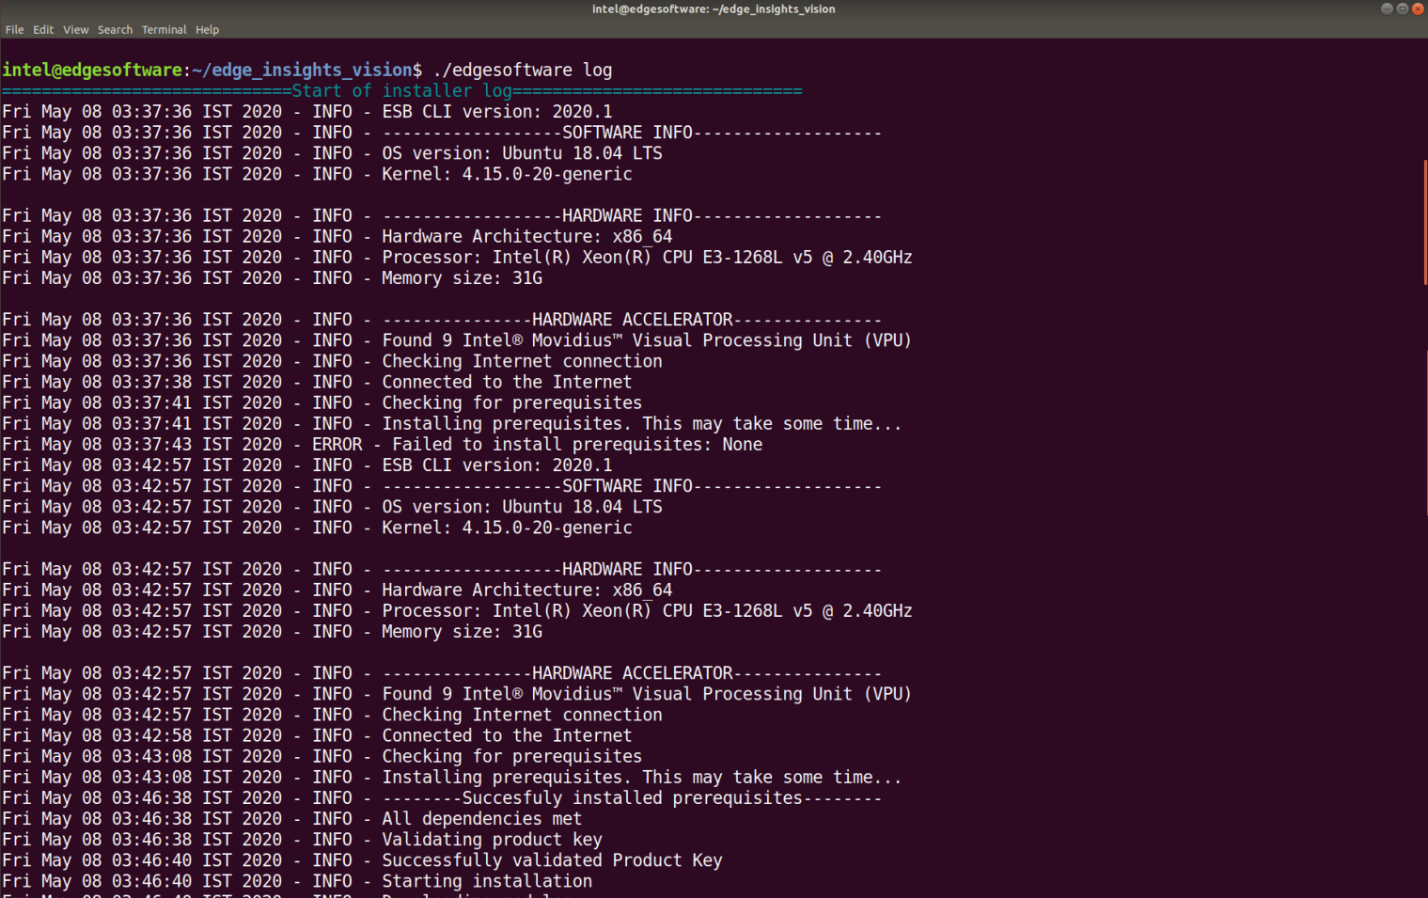Select the 03:37:36 'ESB CLI version: 2020.1' line
This screenshot has height=898, width=1428.
pos(307,112)
